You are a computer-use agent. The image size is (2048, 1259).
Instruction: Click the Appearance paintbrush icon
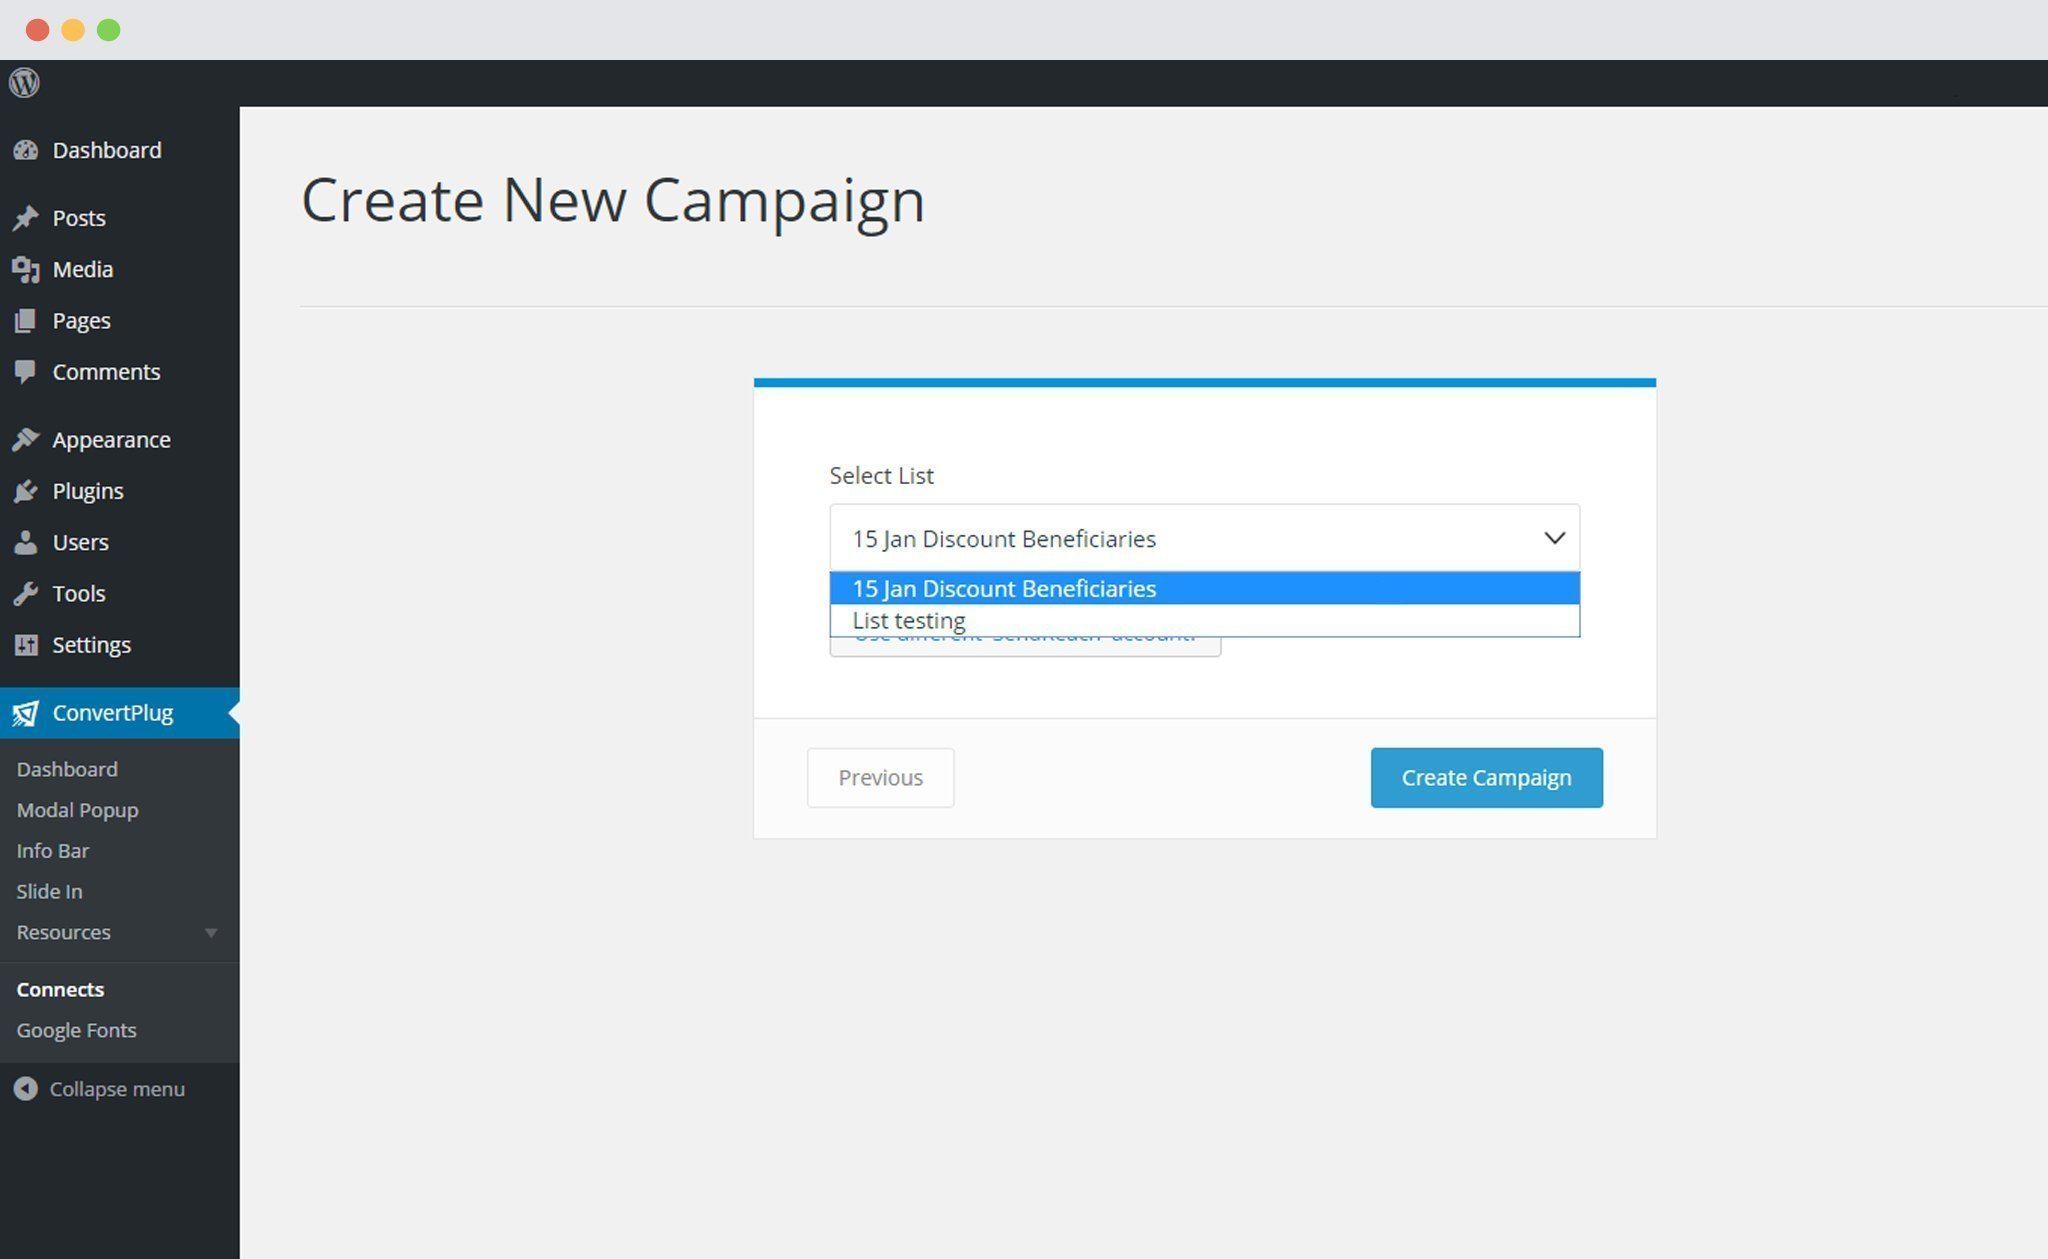click(x=26, y=440)
